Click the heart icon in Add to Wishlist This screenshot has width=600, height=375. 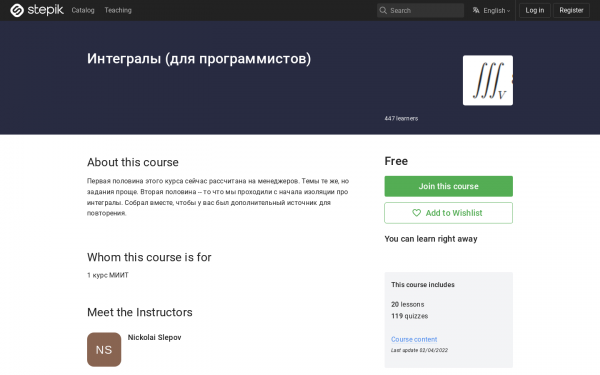coord(416,213)
